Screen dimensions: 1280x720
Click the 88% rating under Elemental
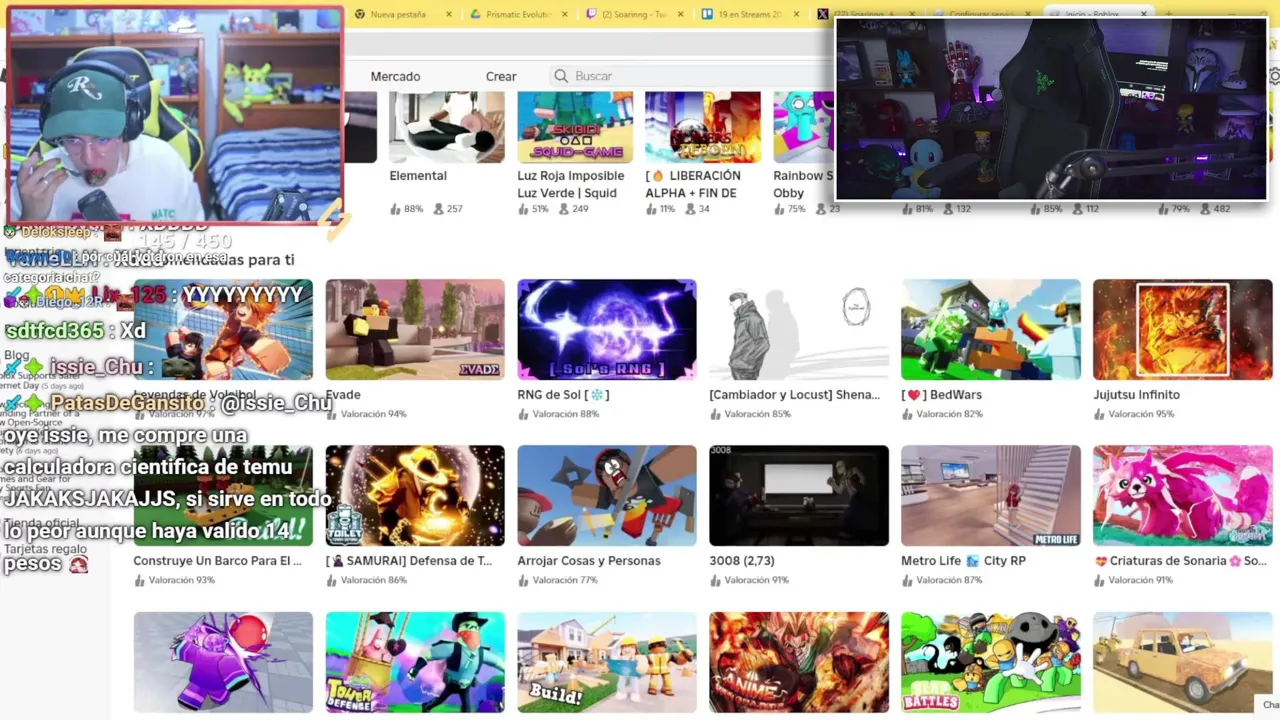413,209
